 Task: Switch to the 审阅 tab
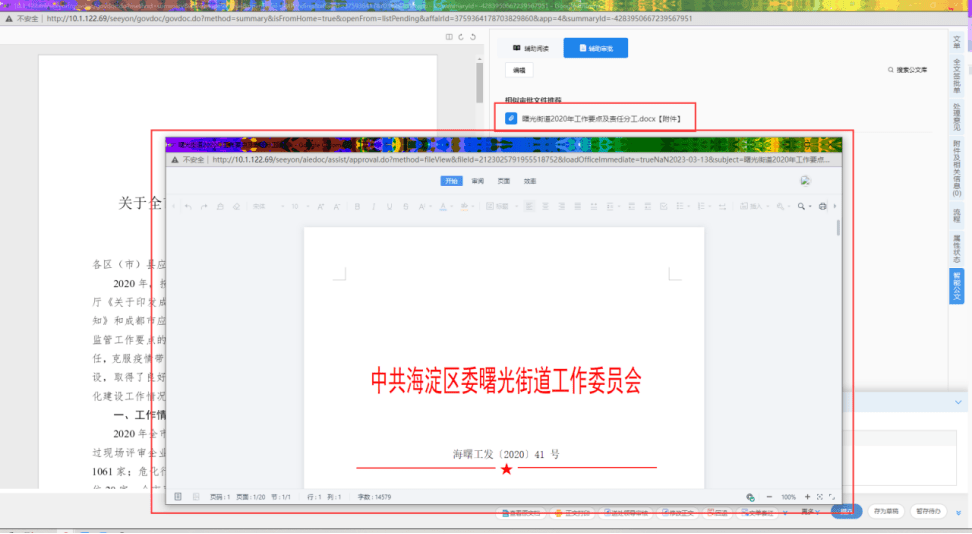tap(477, 181)
